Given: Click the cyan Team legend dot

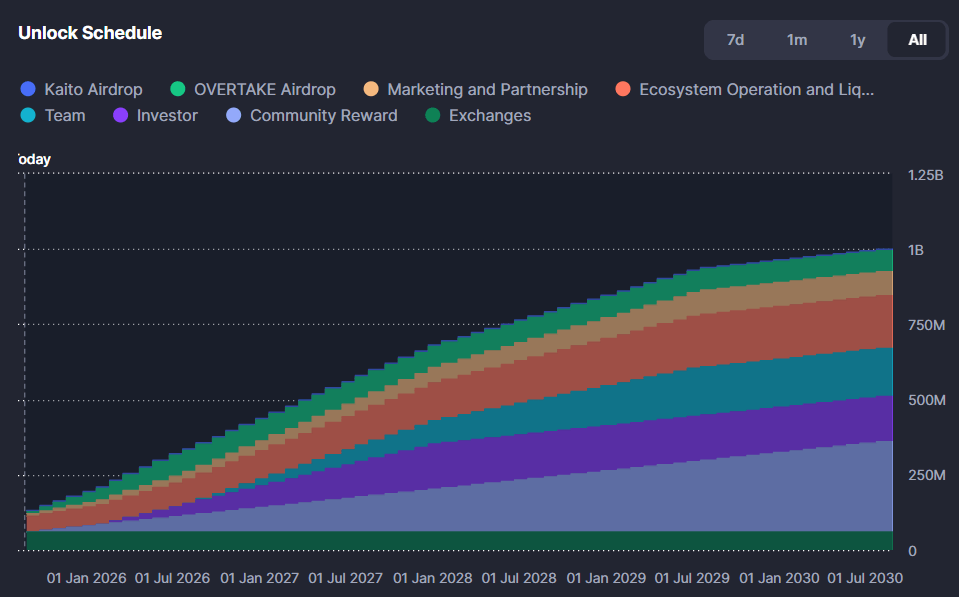Looking at the screenshot, I should pos(28,115).
